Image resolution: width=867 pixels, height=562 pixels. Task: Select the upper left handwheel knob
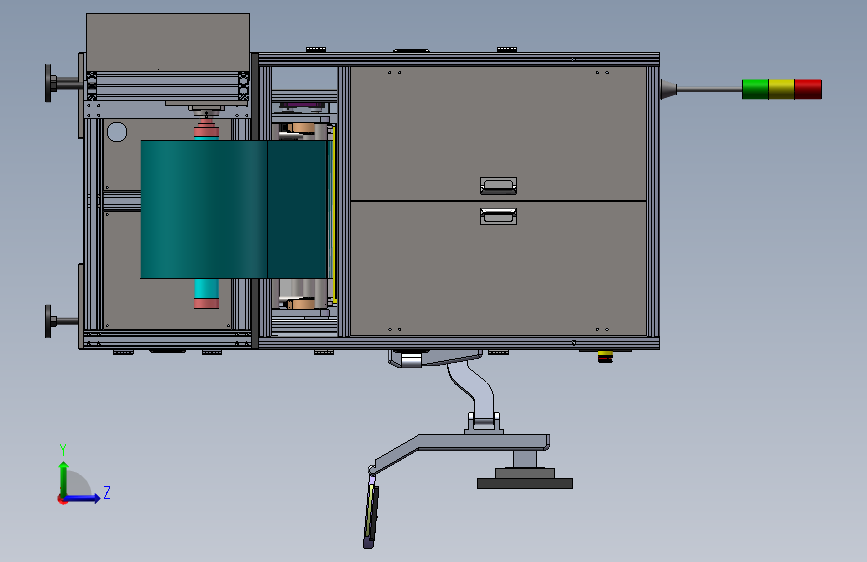click(49, 84)
